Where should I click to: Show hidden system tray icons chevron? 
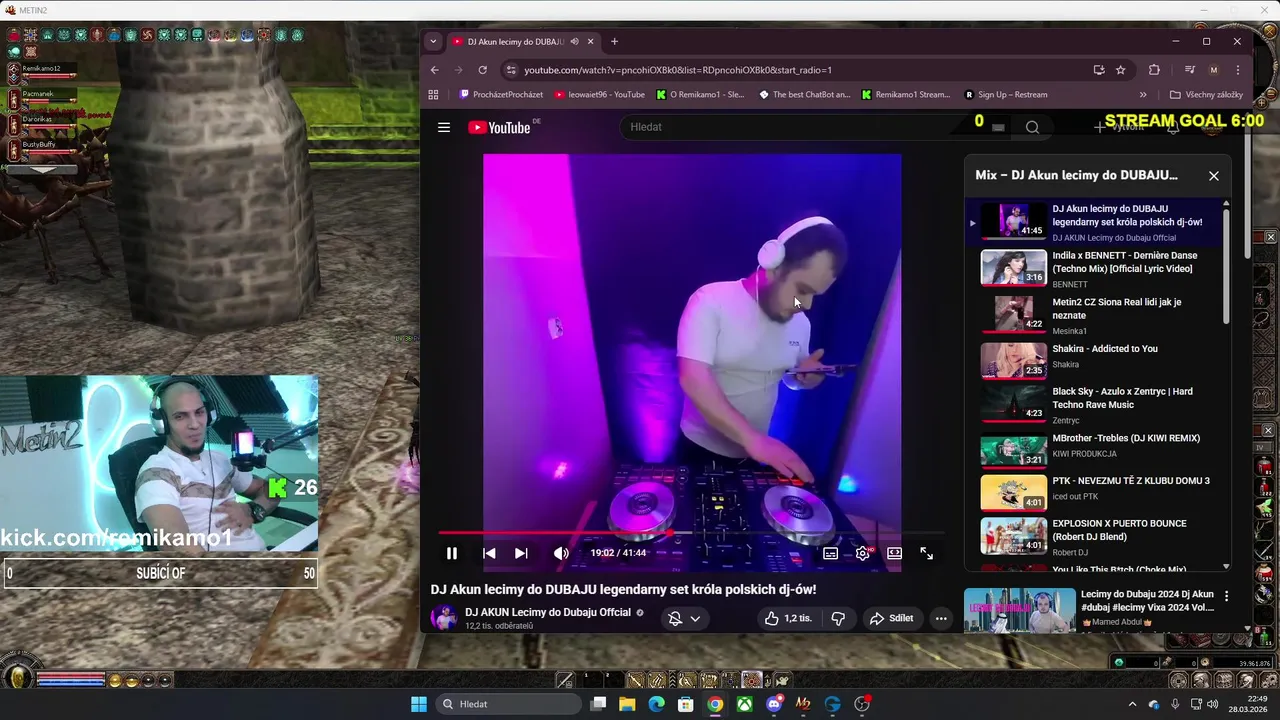(x=1132, y=704)
